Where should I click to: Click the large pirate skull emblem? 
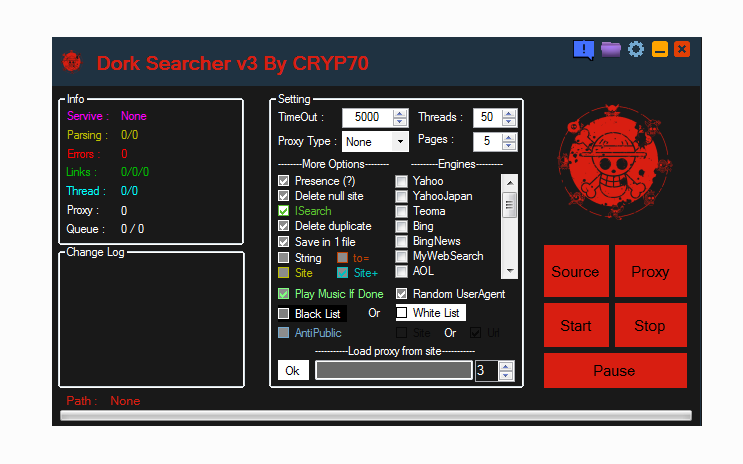[614, 162]
